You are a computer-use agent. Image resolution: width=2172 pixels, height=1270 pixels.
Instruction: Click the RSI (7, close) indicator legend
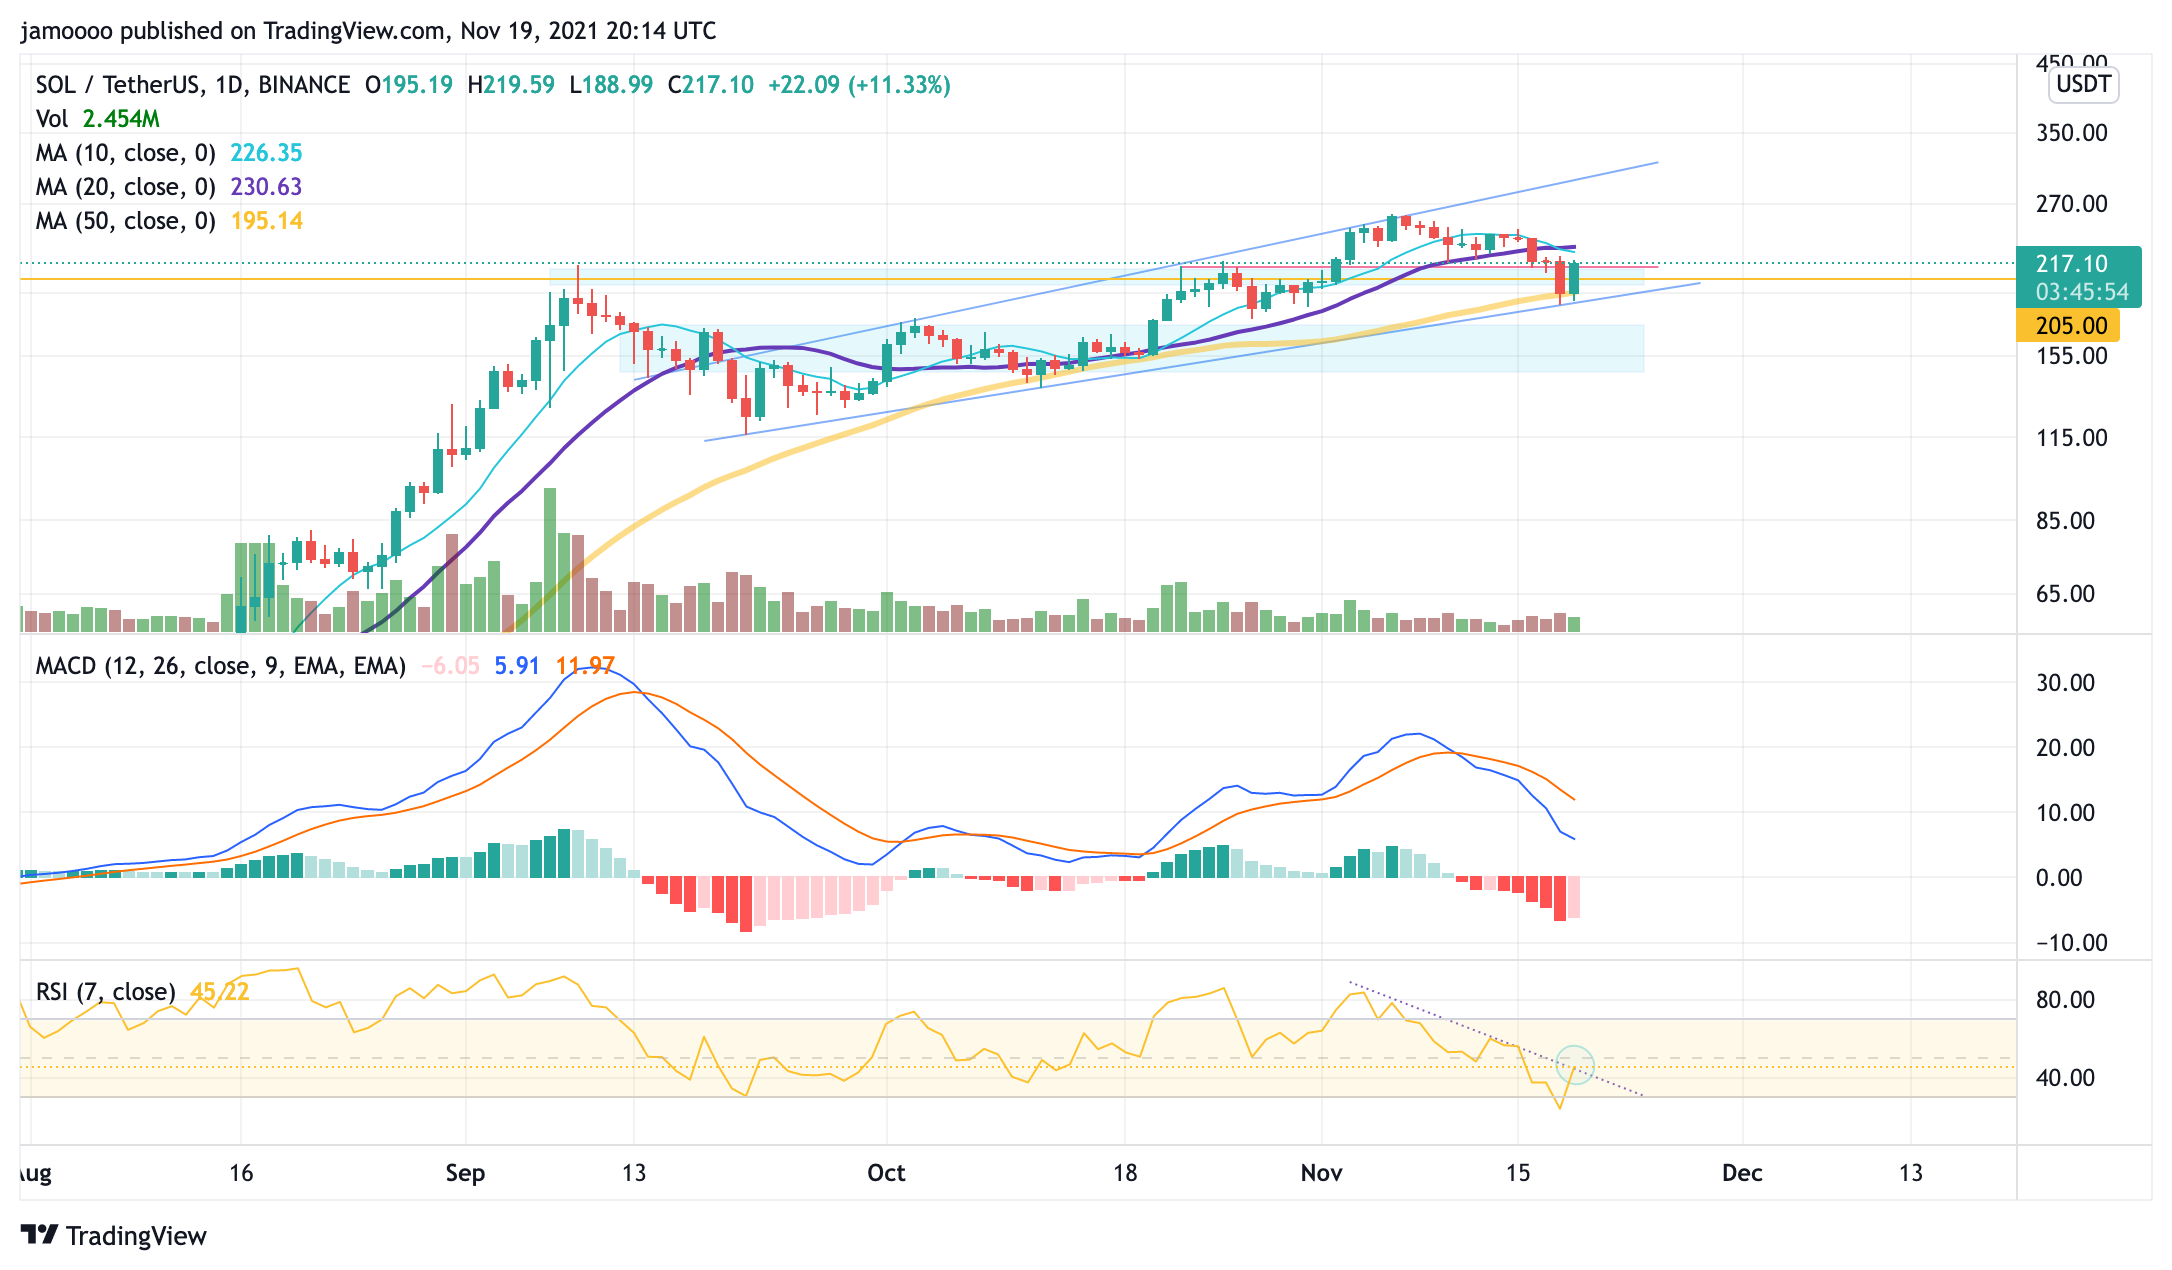(106, 991)
